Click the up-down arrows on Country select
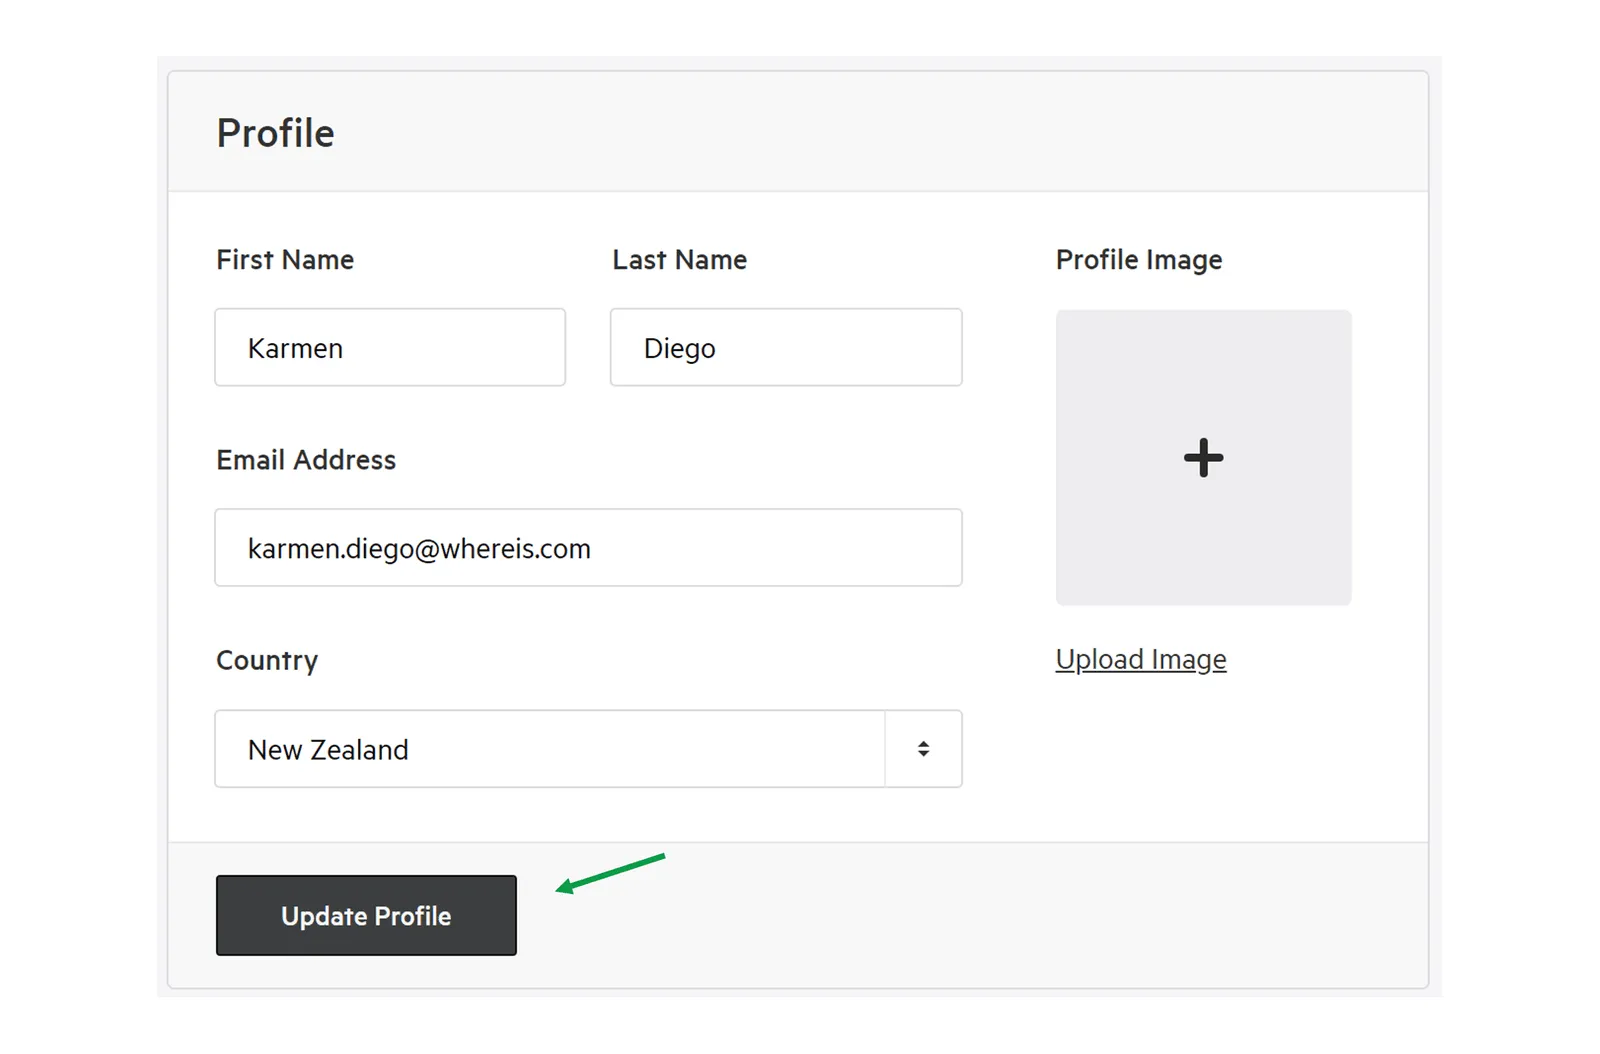This screenshot has width=1600, height=1054. 923,749
